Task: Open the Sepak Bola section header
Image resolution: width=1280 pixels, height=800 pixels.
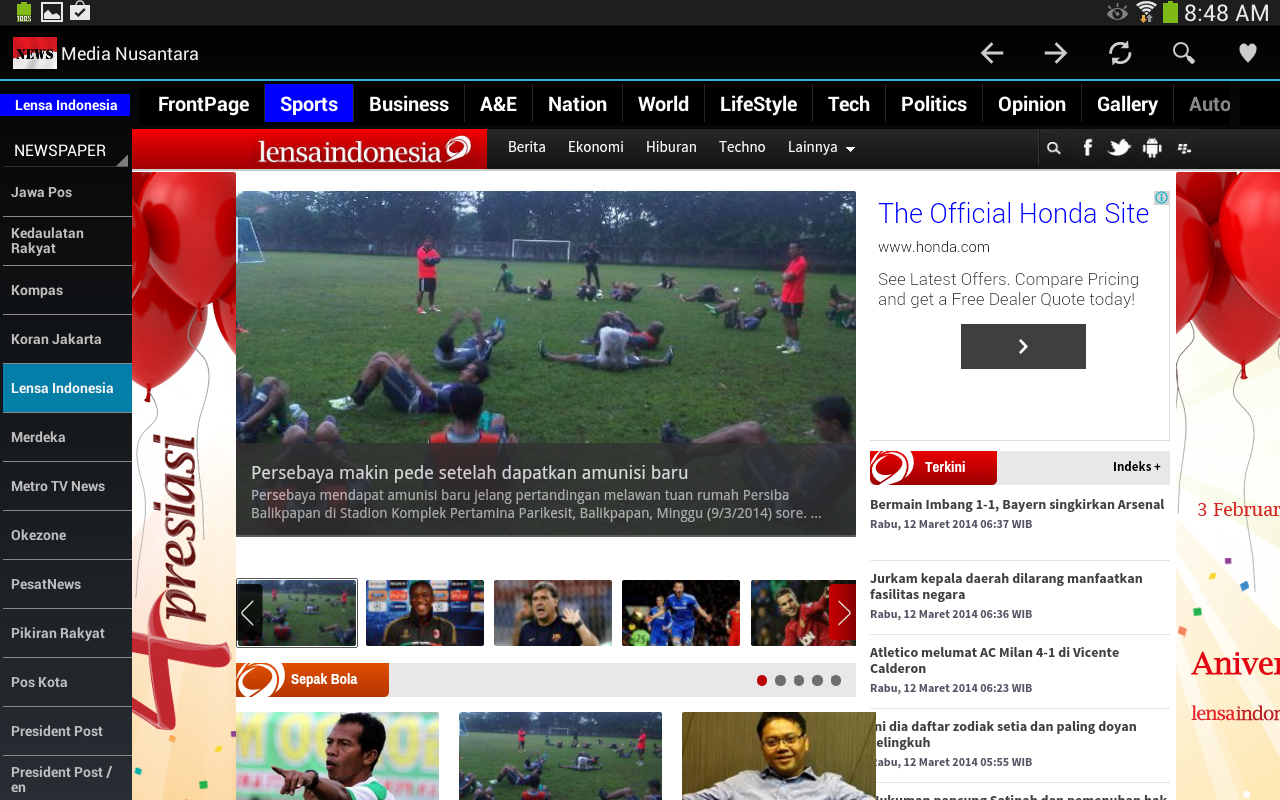Action: (x=312, y=680)
